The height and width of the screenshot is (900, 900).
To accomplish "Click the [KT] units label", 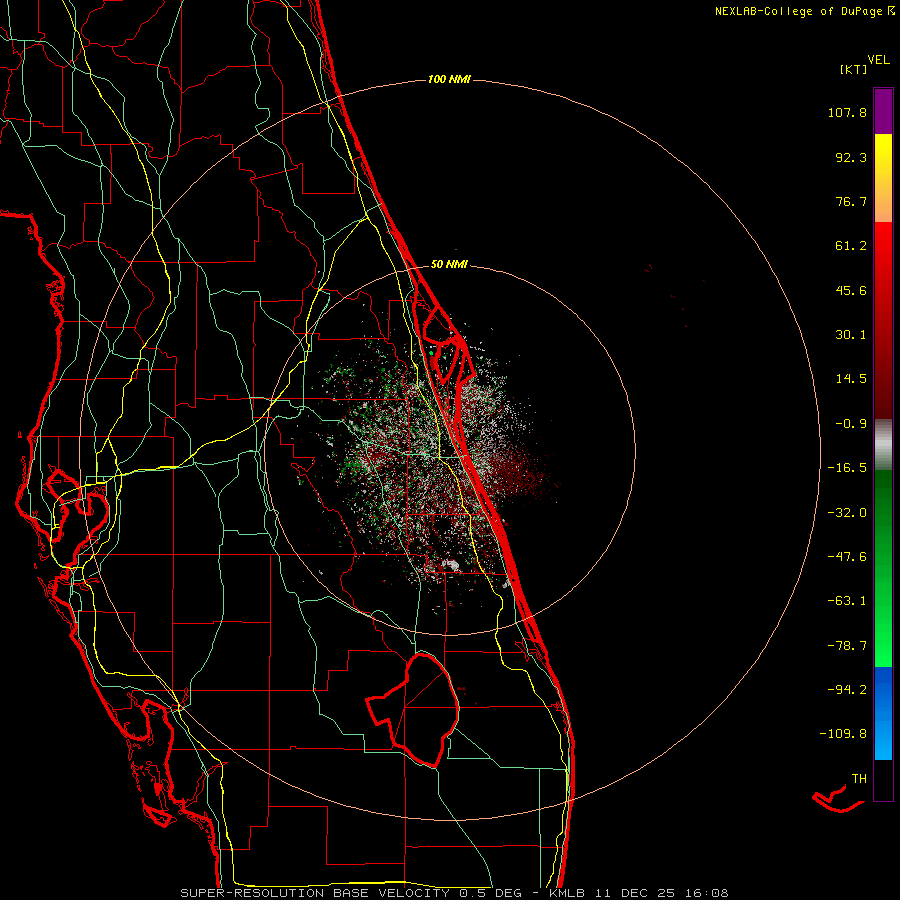I will (854, 69).
